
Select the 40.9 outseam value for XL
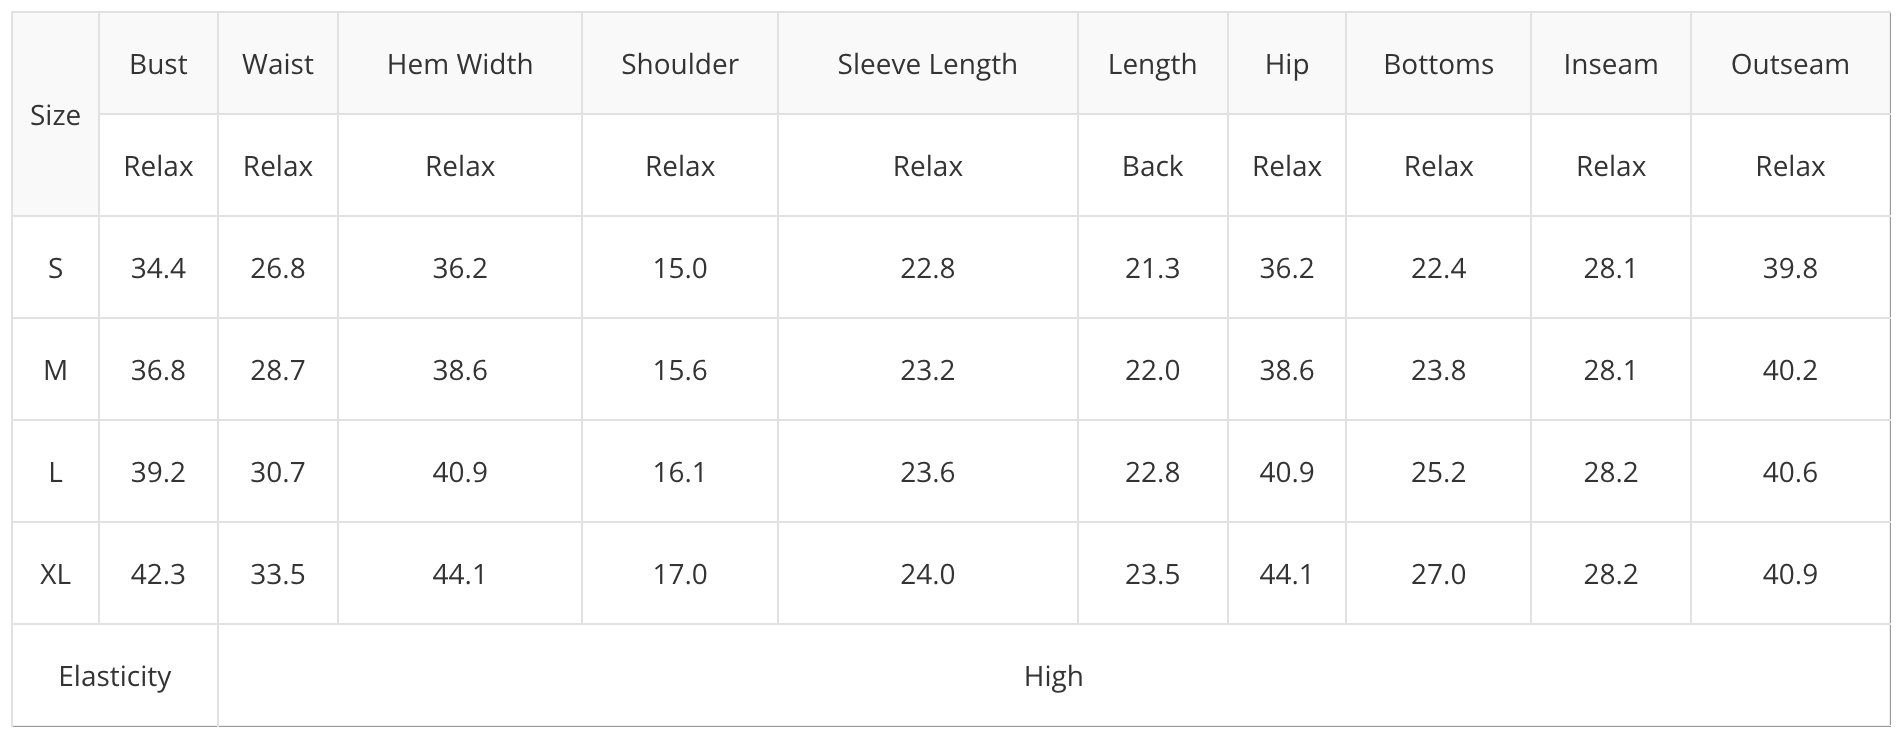(x=1790, y=574)
